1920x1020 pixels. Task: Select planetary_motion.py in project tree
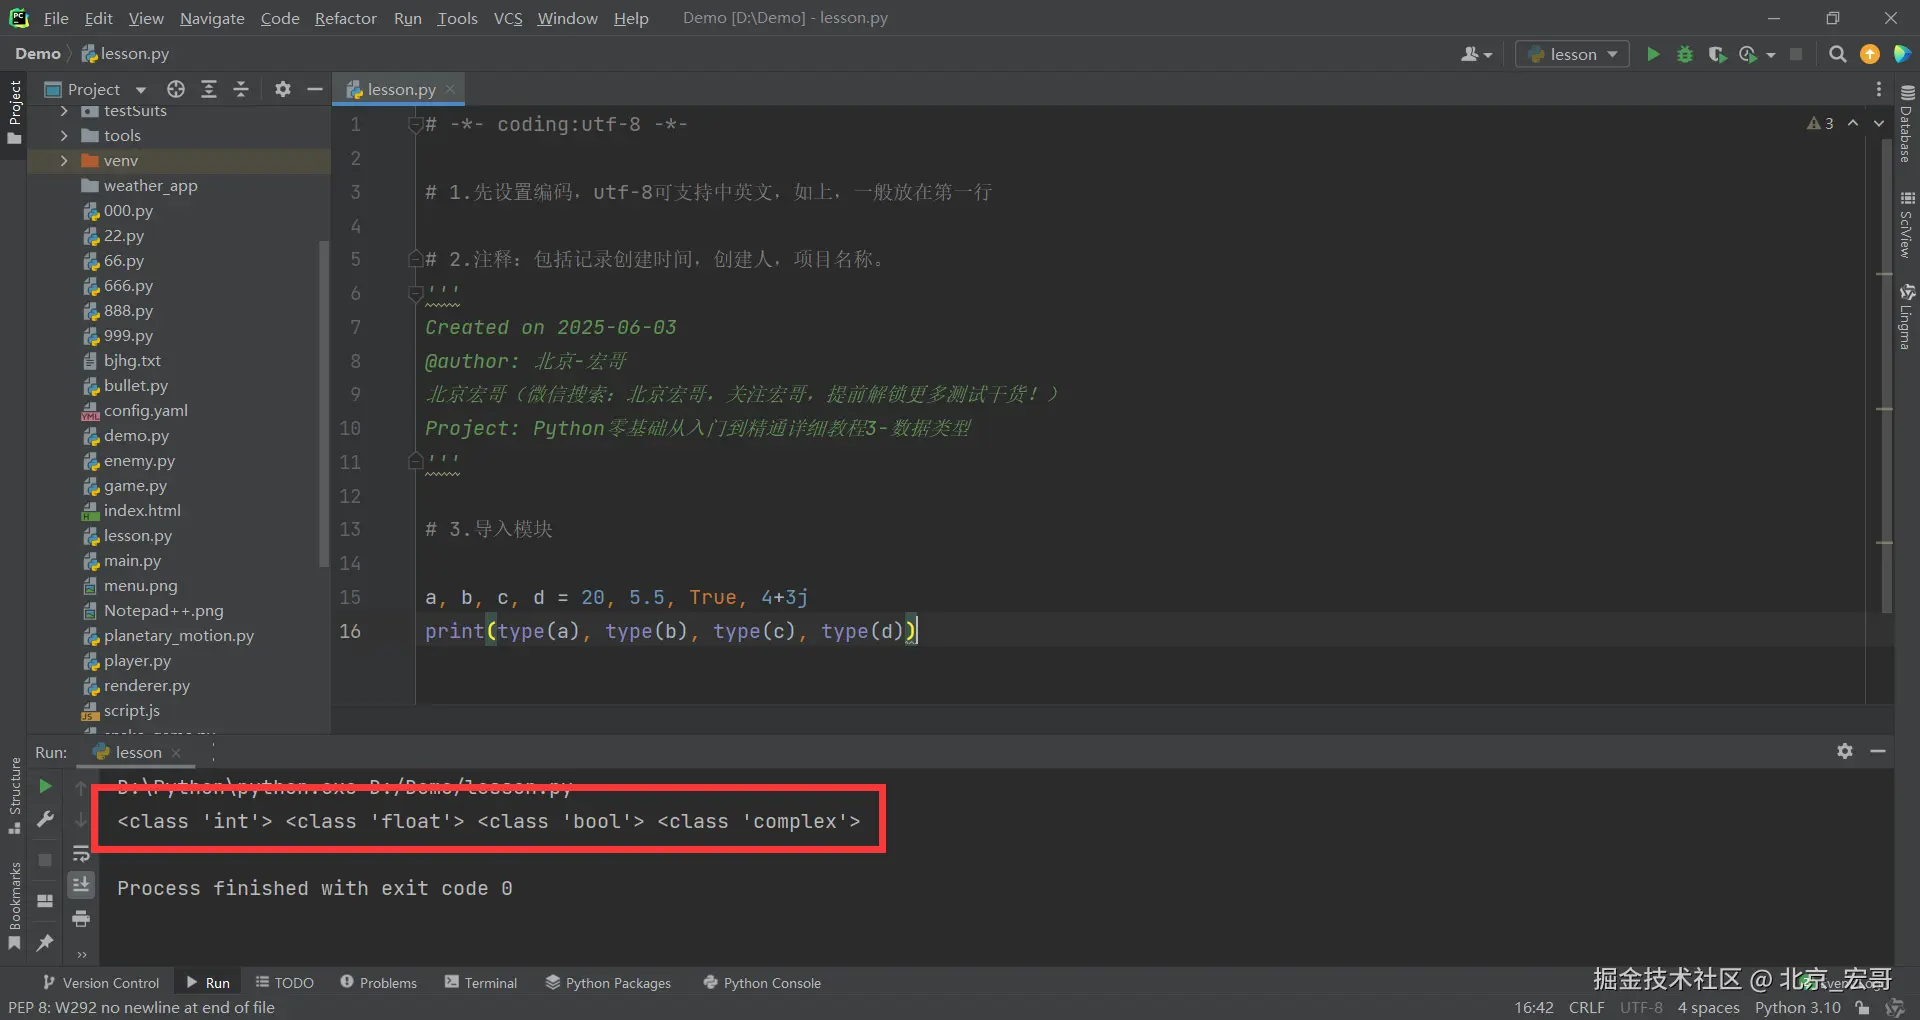tap(179, 636)
